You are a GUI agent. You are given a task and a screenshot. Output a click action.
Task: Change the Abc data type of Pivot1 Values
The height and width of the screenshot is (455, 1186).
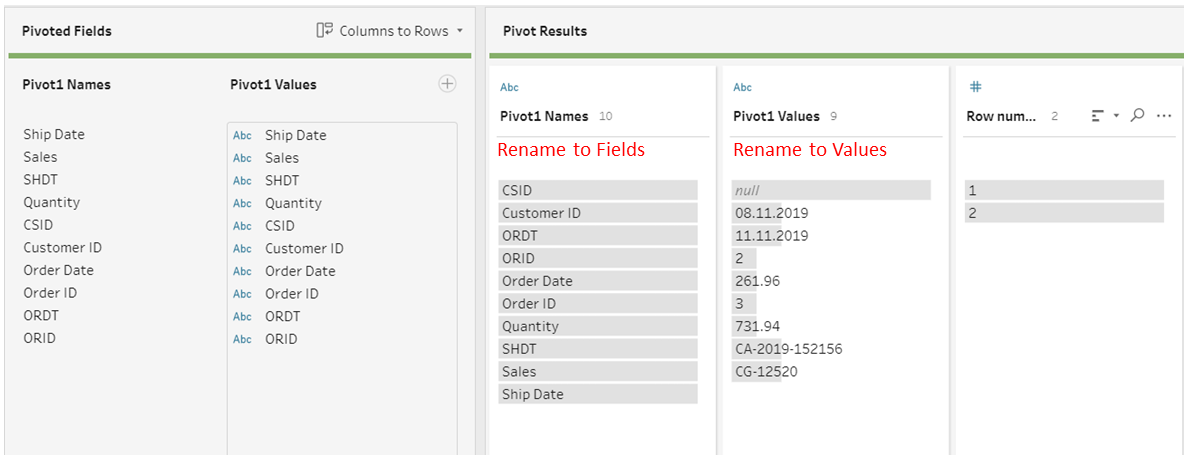click(742, 88)
